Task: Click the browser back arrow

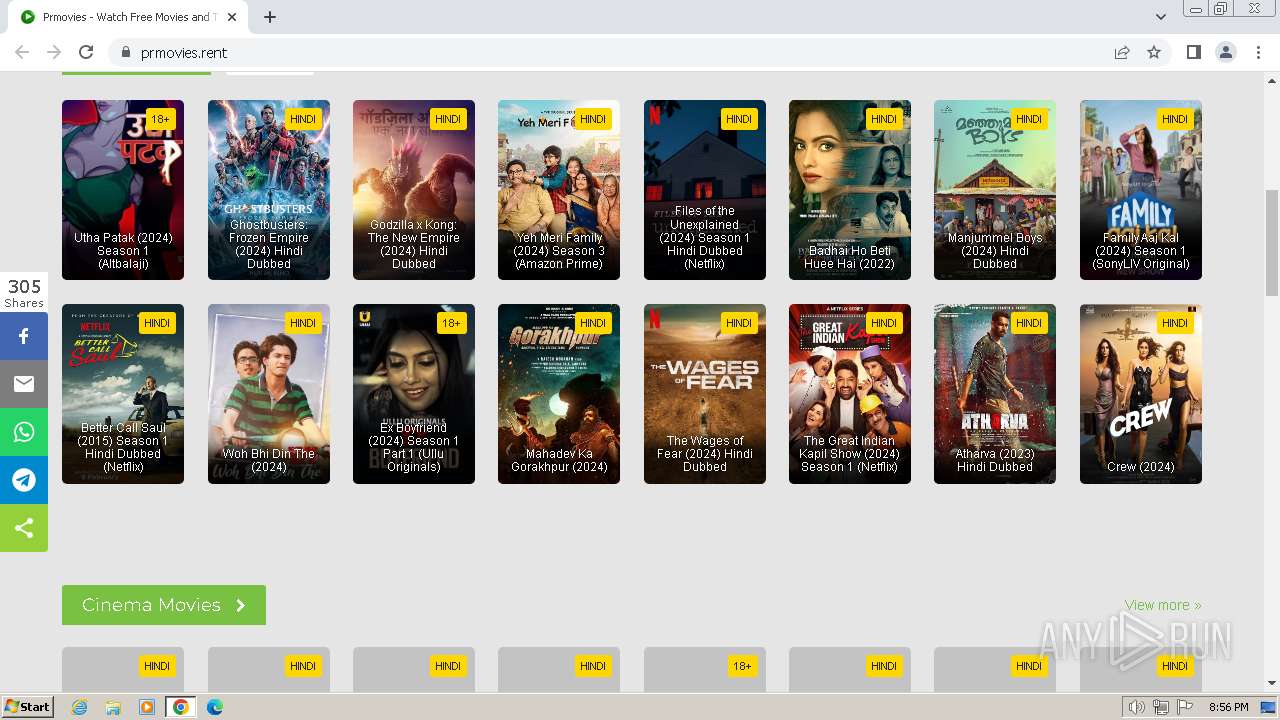Action: (x=22, y=52)
